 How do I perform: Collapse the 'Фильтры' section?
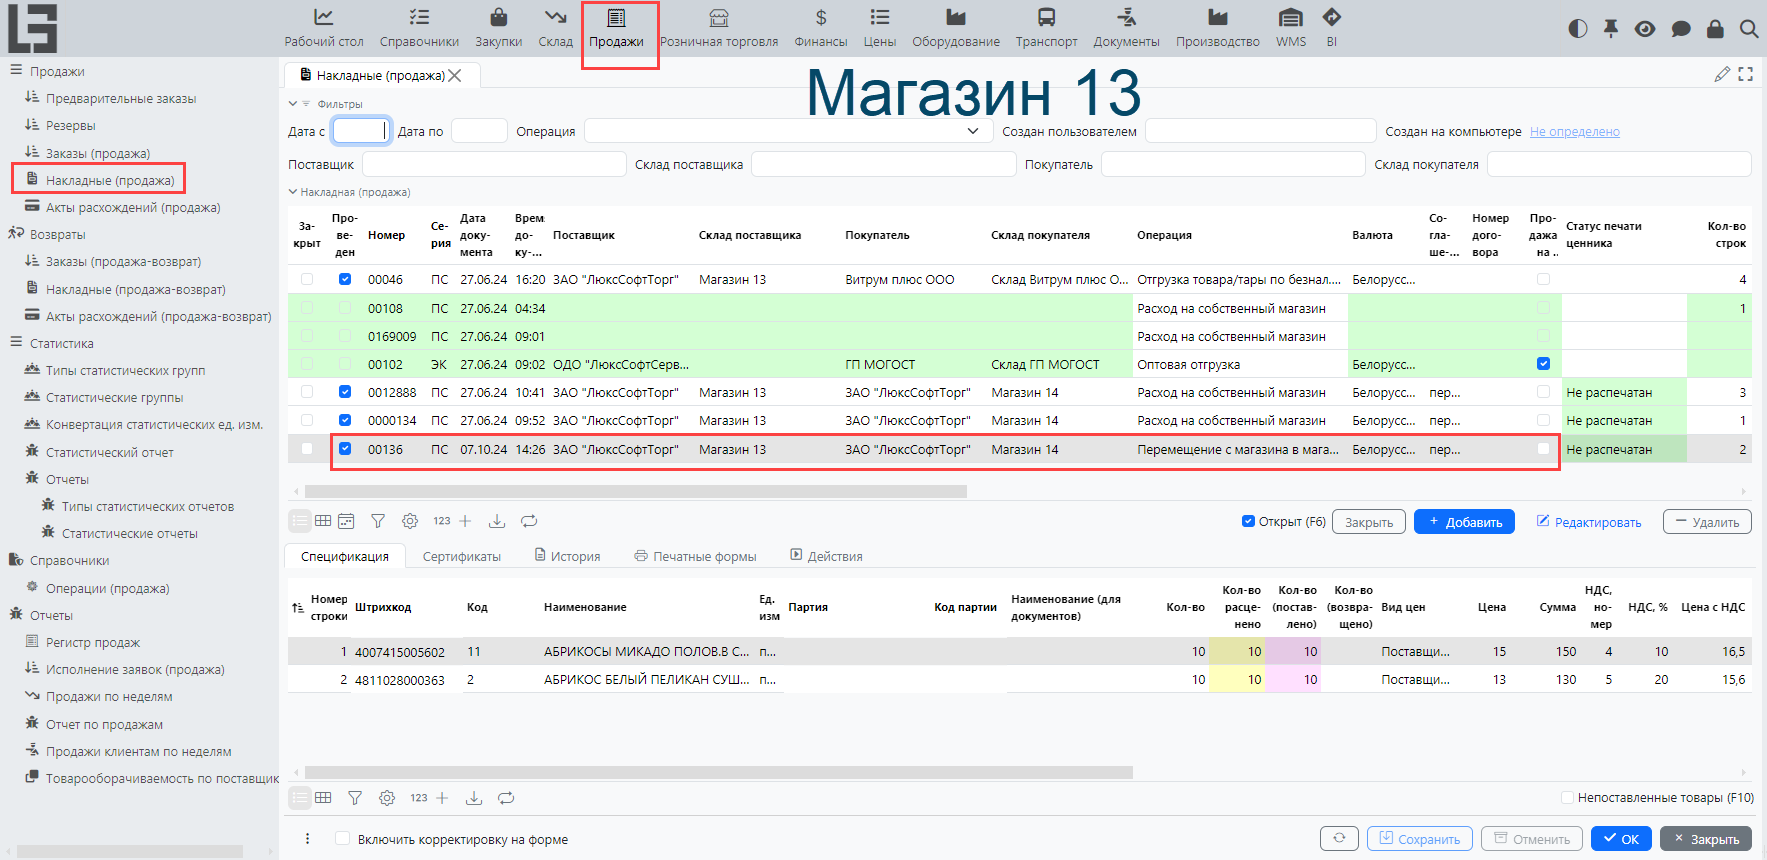(293, 104)
